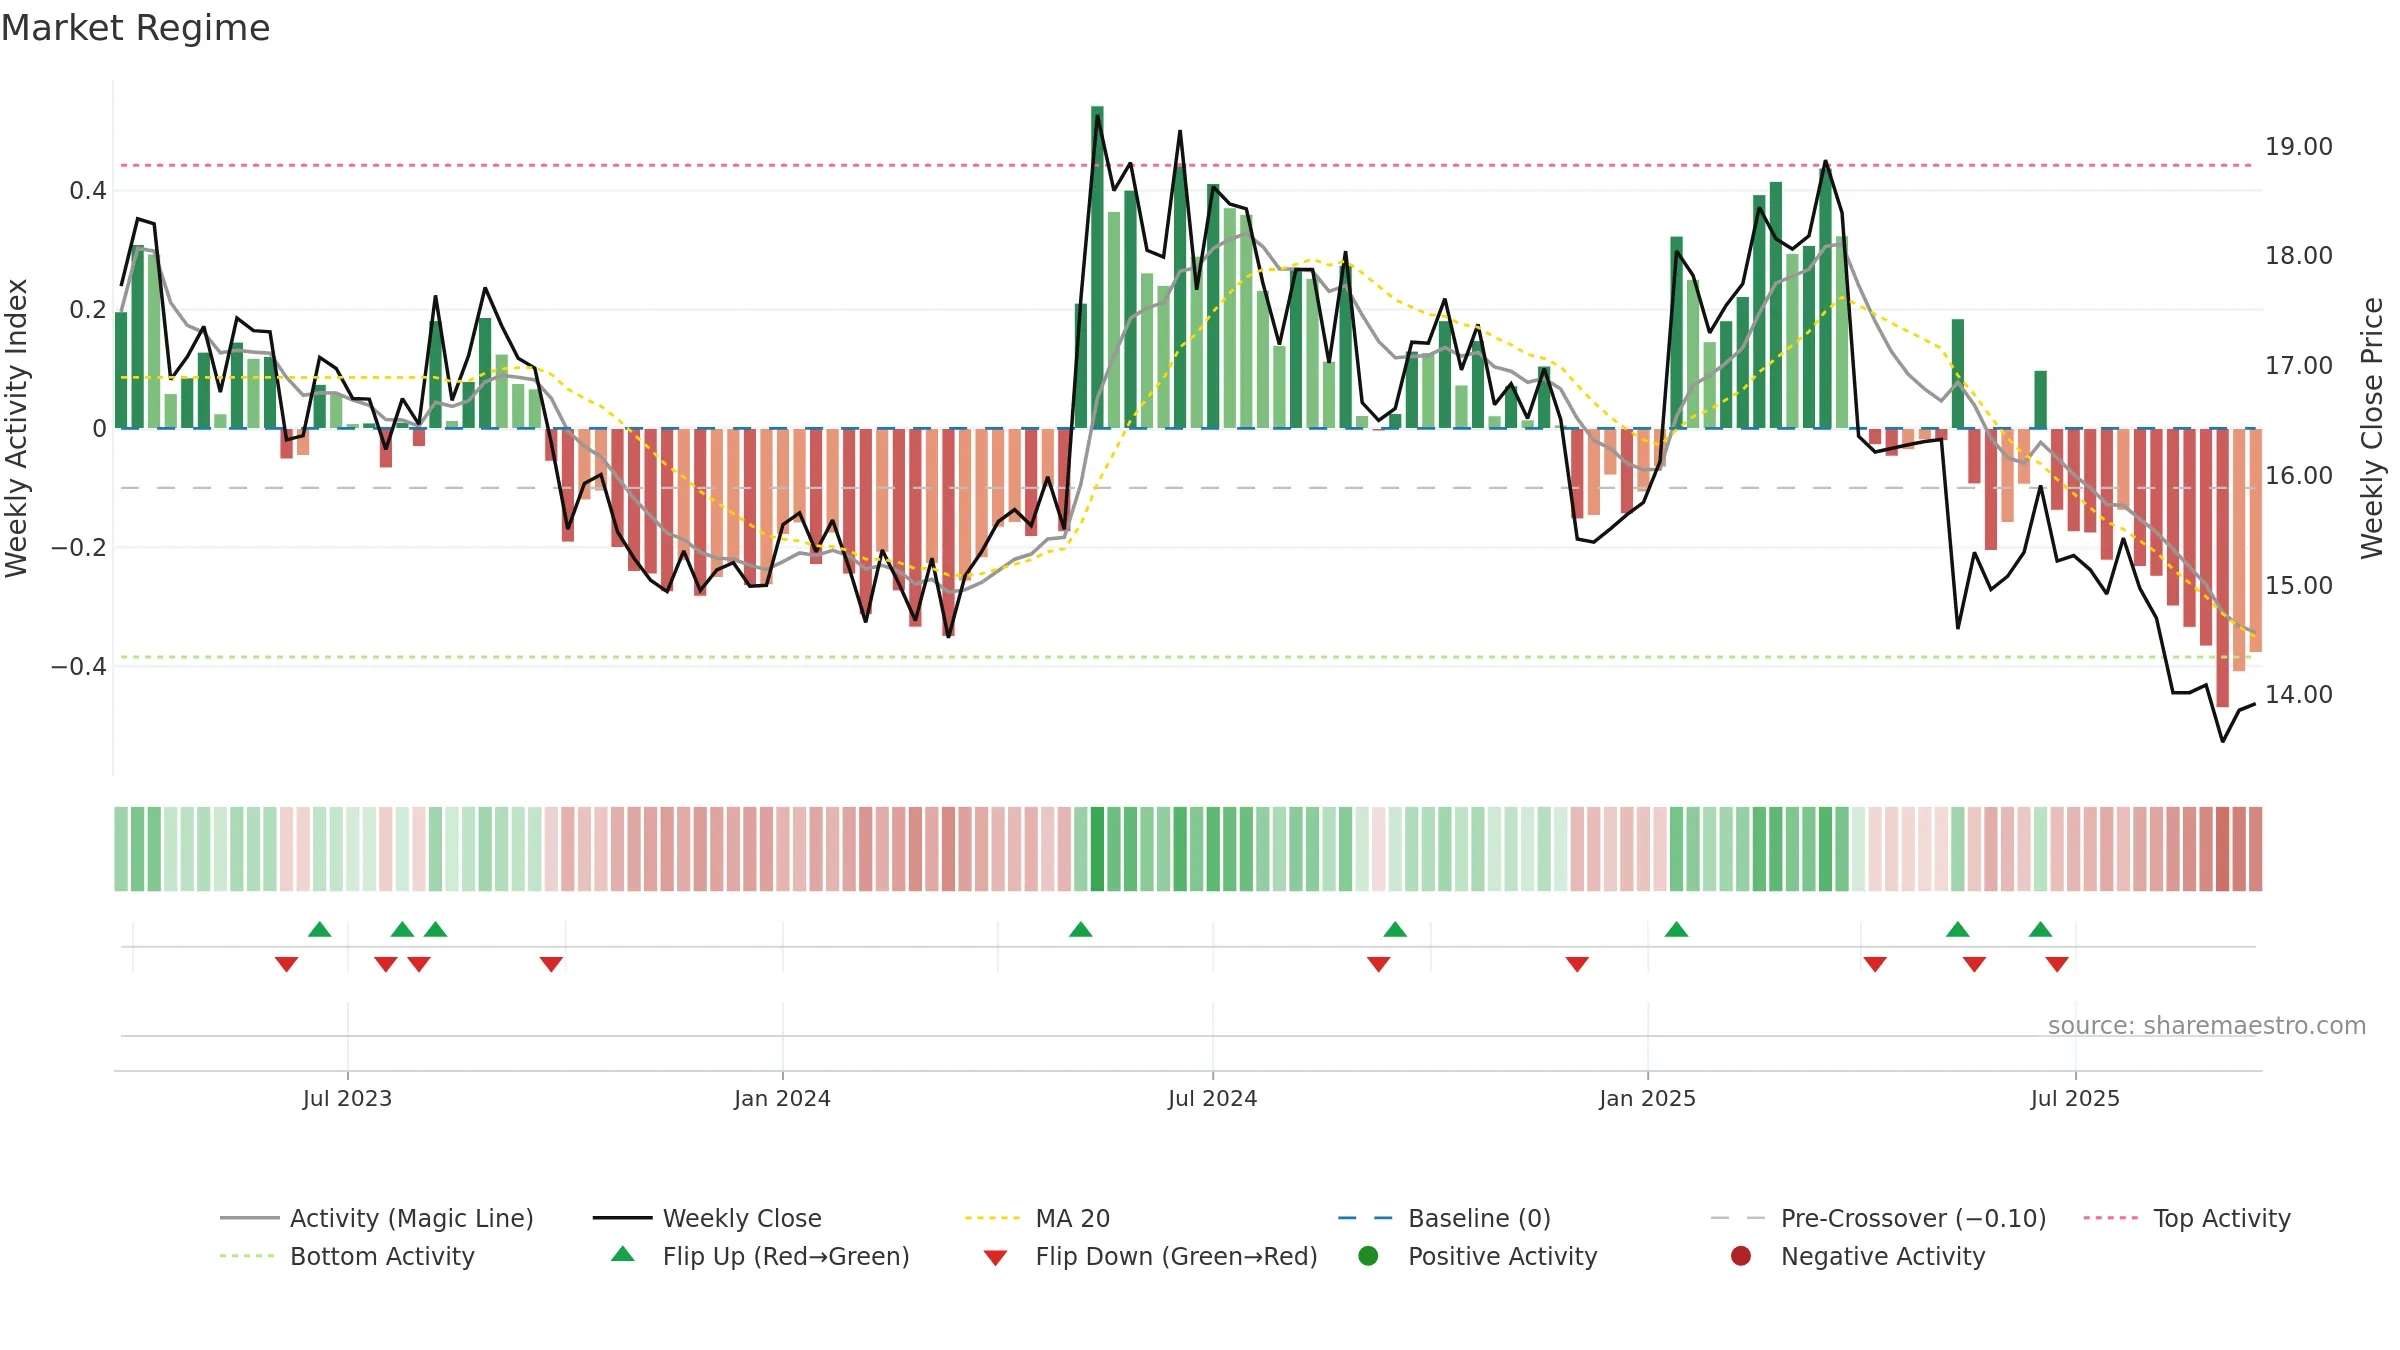
Task: Toggle the Weekly Close legend series
Action: [707, 1218]
